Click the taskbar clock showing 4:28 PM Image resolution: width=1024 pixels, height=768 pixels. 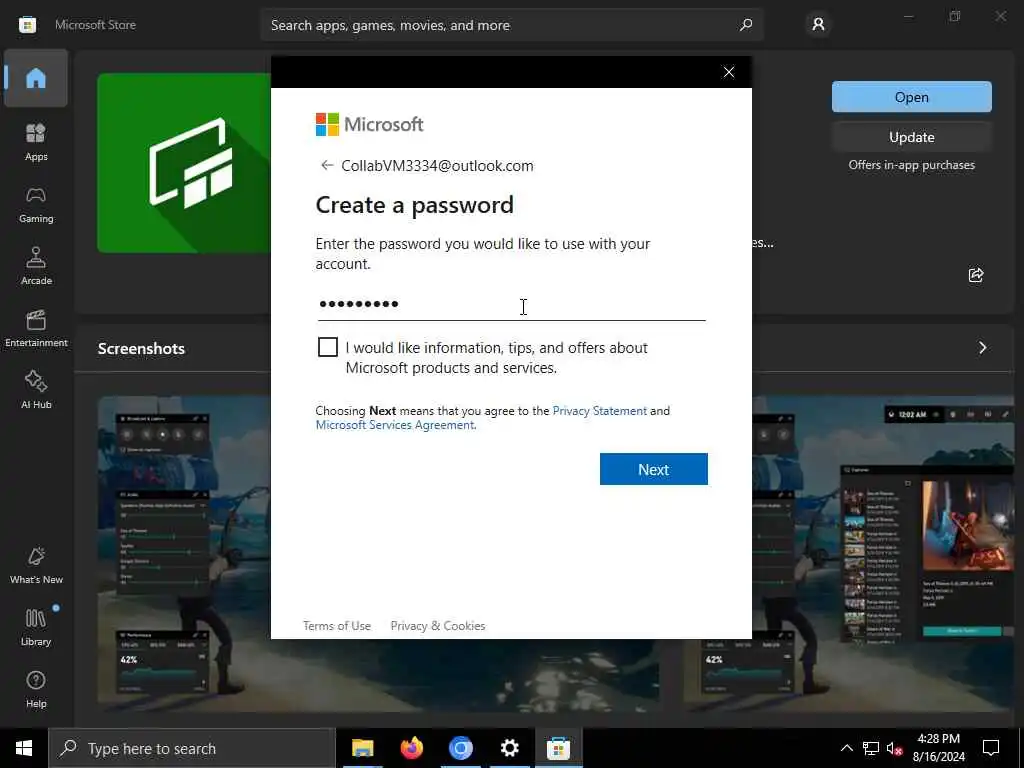pyautogui.click(x=938, y=748)
